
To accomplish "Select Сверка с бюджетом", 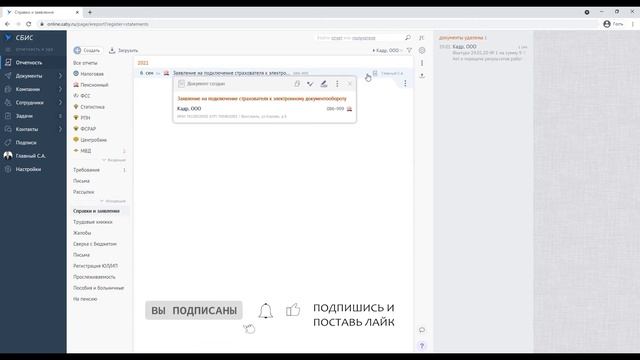I will coord(95,244).
